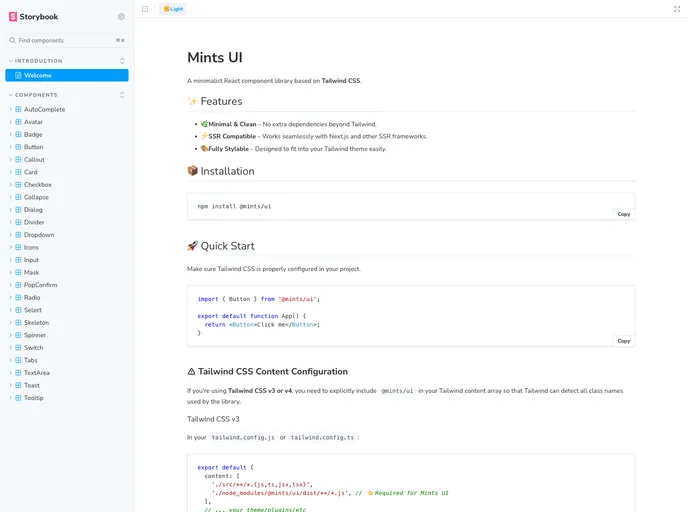Expand all items in Introduction section

122,61
